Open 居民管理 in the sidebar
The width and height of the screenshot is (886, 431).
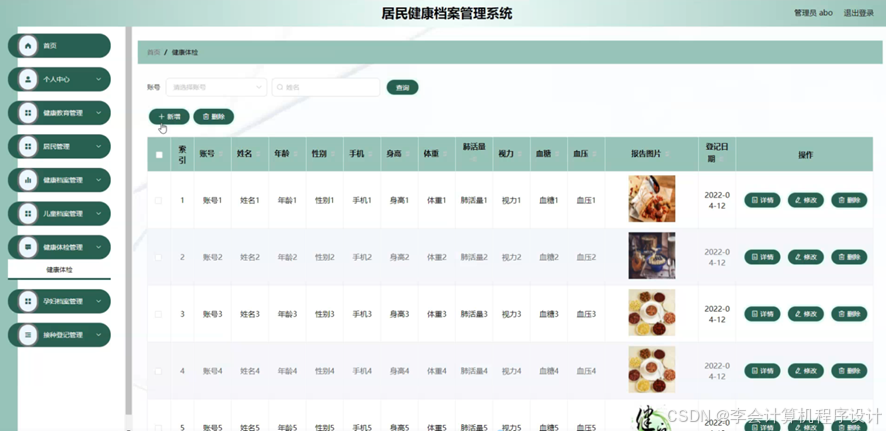(59, 146)
